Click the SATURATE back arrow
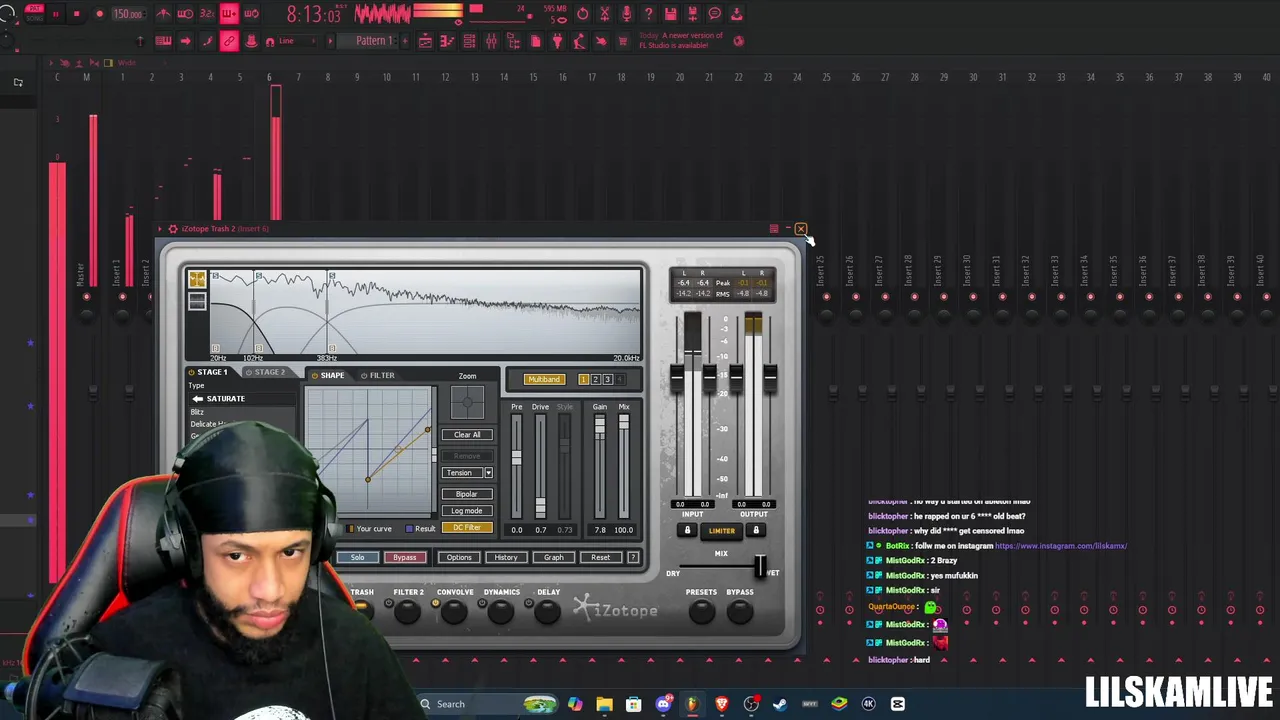This screenshot has height=720, width=1280. 197,399
